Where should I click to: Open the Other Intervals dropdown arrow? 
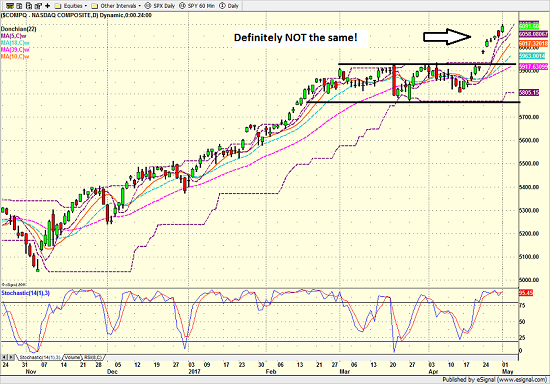pyautogui.click(x=140, y=6)
